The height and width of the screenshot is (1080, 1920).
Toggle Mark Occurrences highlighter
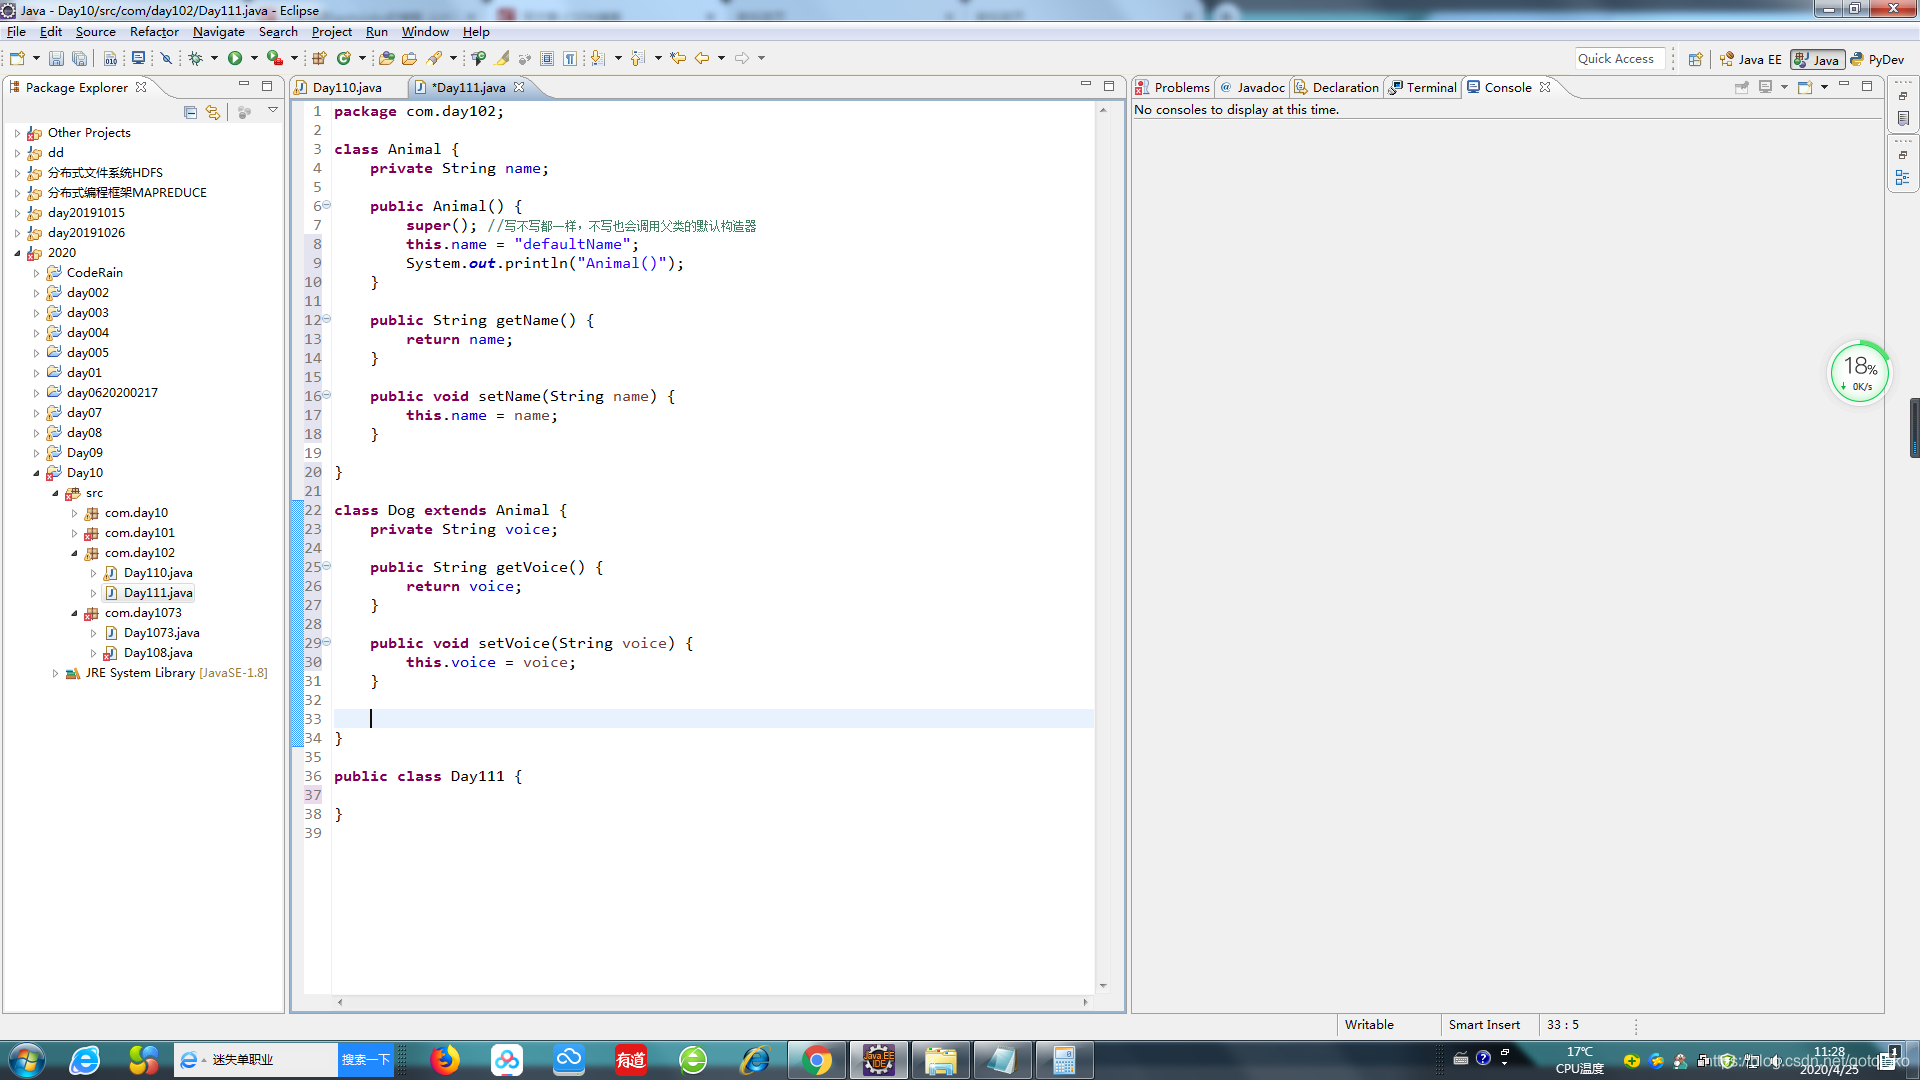502,59
